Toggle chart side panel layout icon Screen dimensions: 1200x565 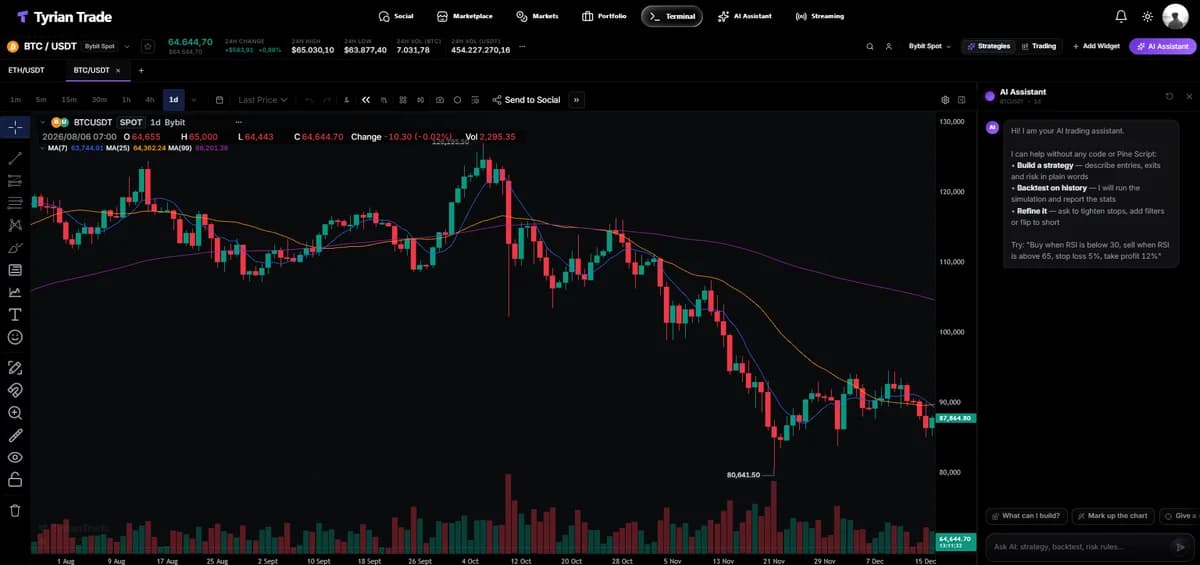tap(962, 100)
